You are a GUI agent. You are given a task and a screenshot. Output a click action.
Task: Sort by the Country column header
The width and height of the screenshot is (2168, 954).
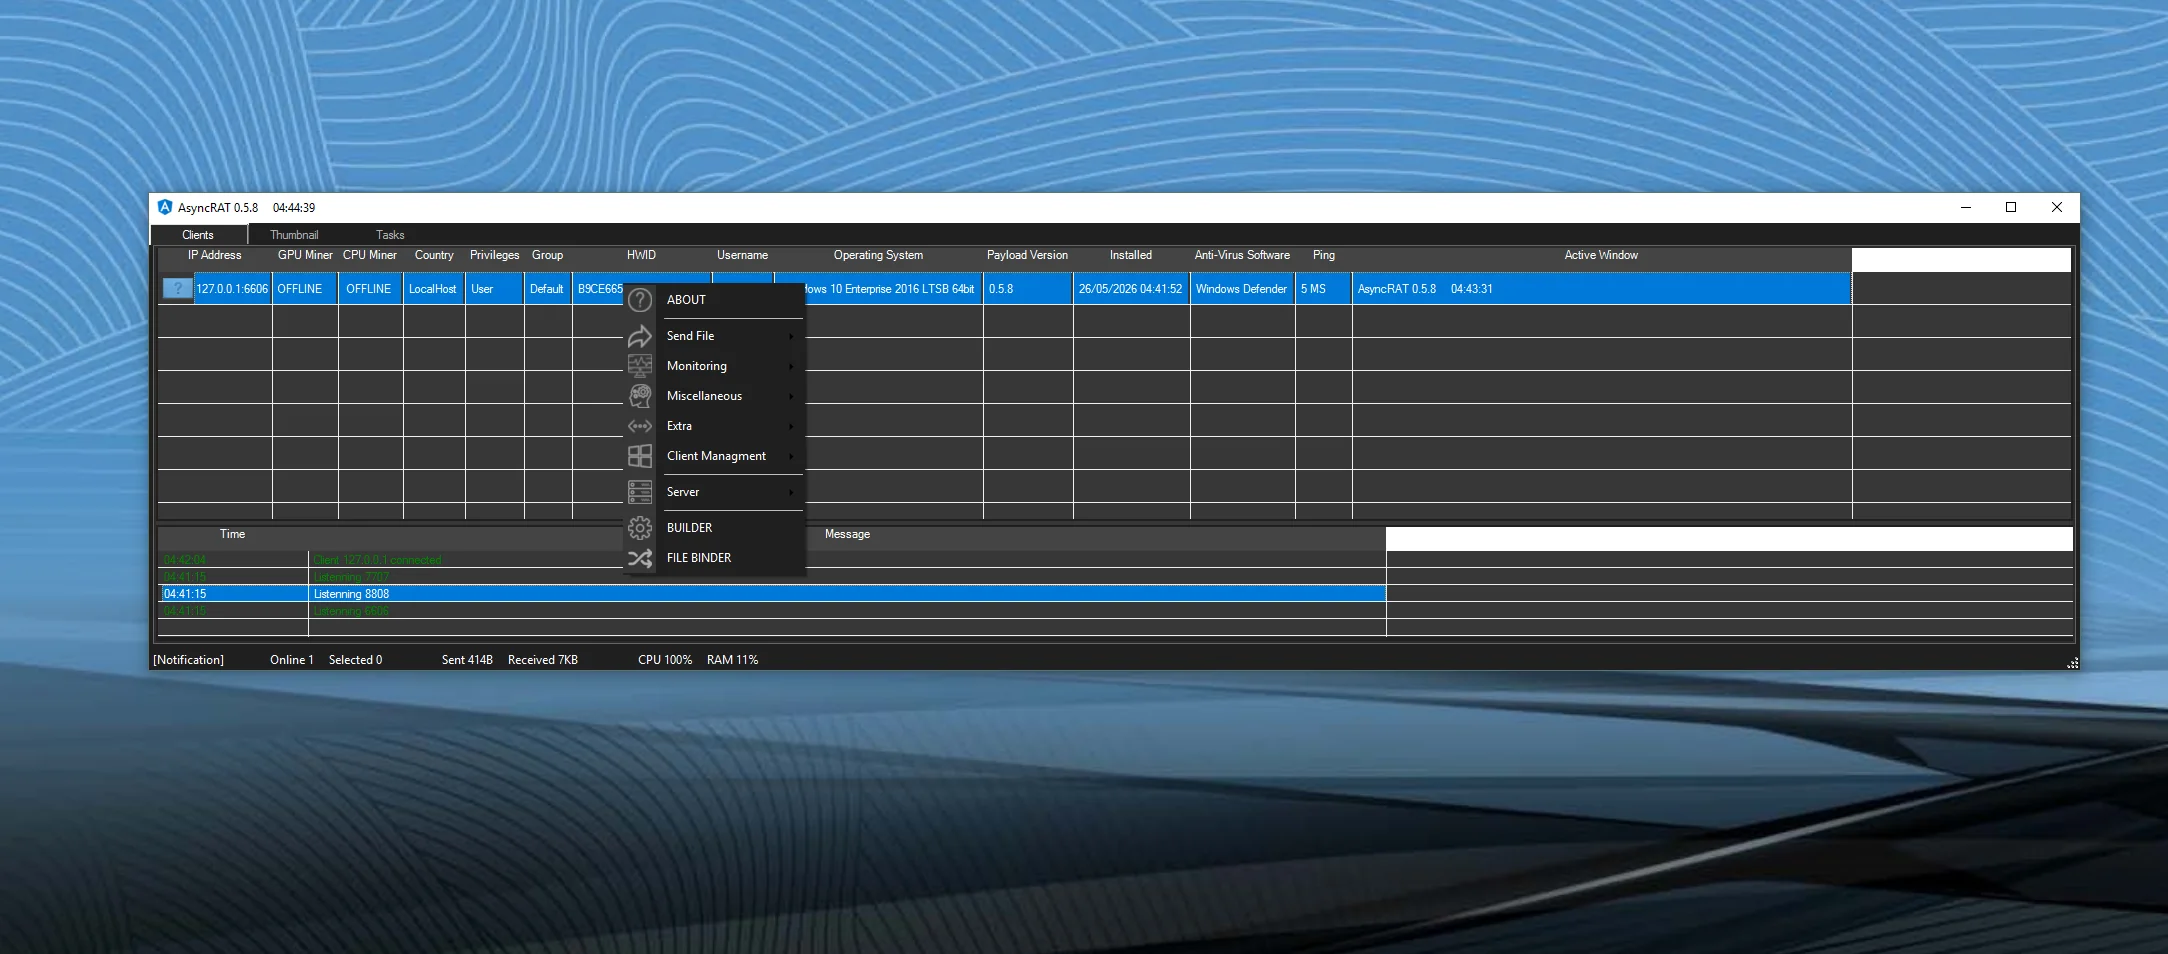[434, 255]
